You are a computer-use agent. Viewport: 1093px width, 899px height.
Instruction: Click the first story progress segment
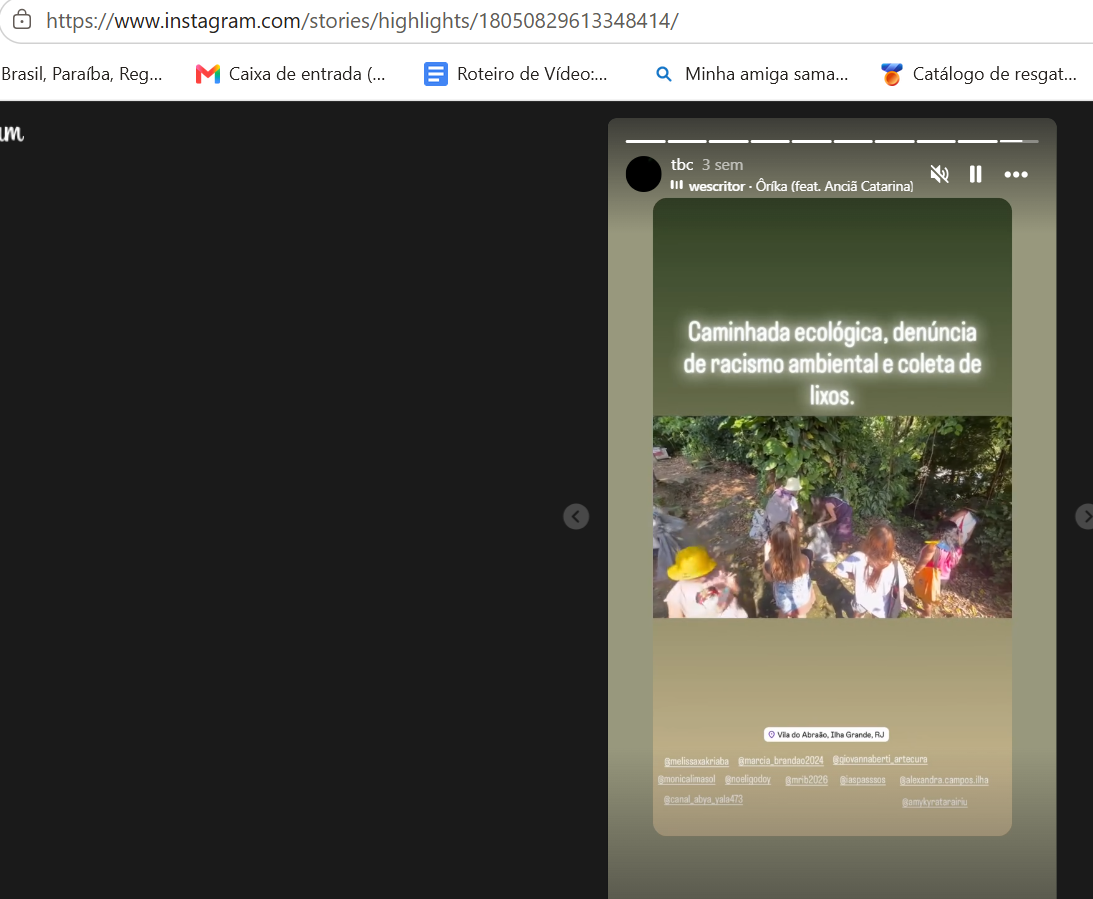pos(645,141)
